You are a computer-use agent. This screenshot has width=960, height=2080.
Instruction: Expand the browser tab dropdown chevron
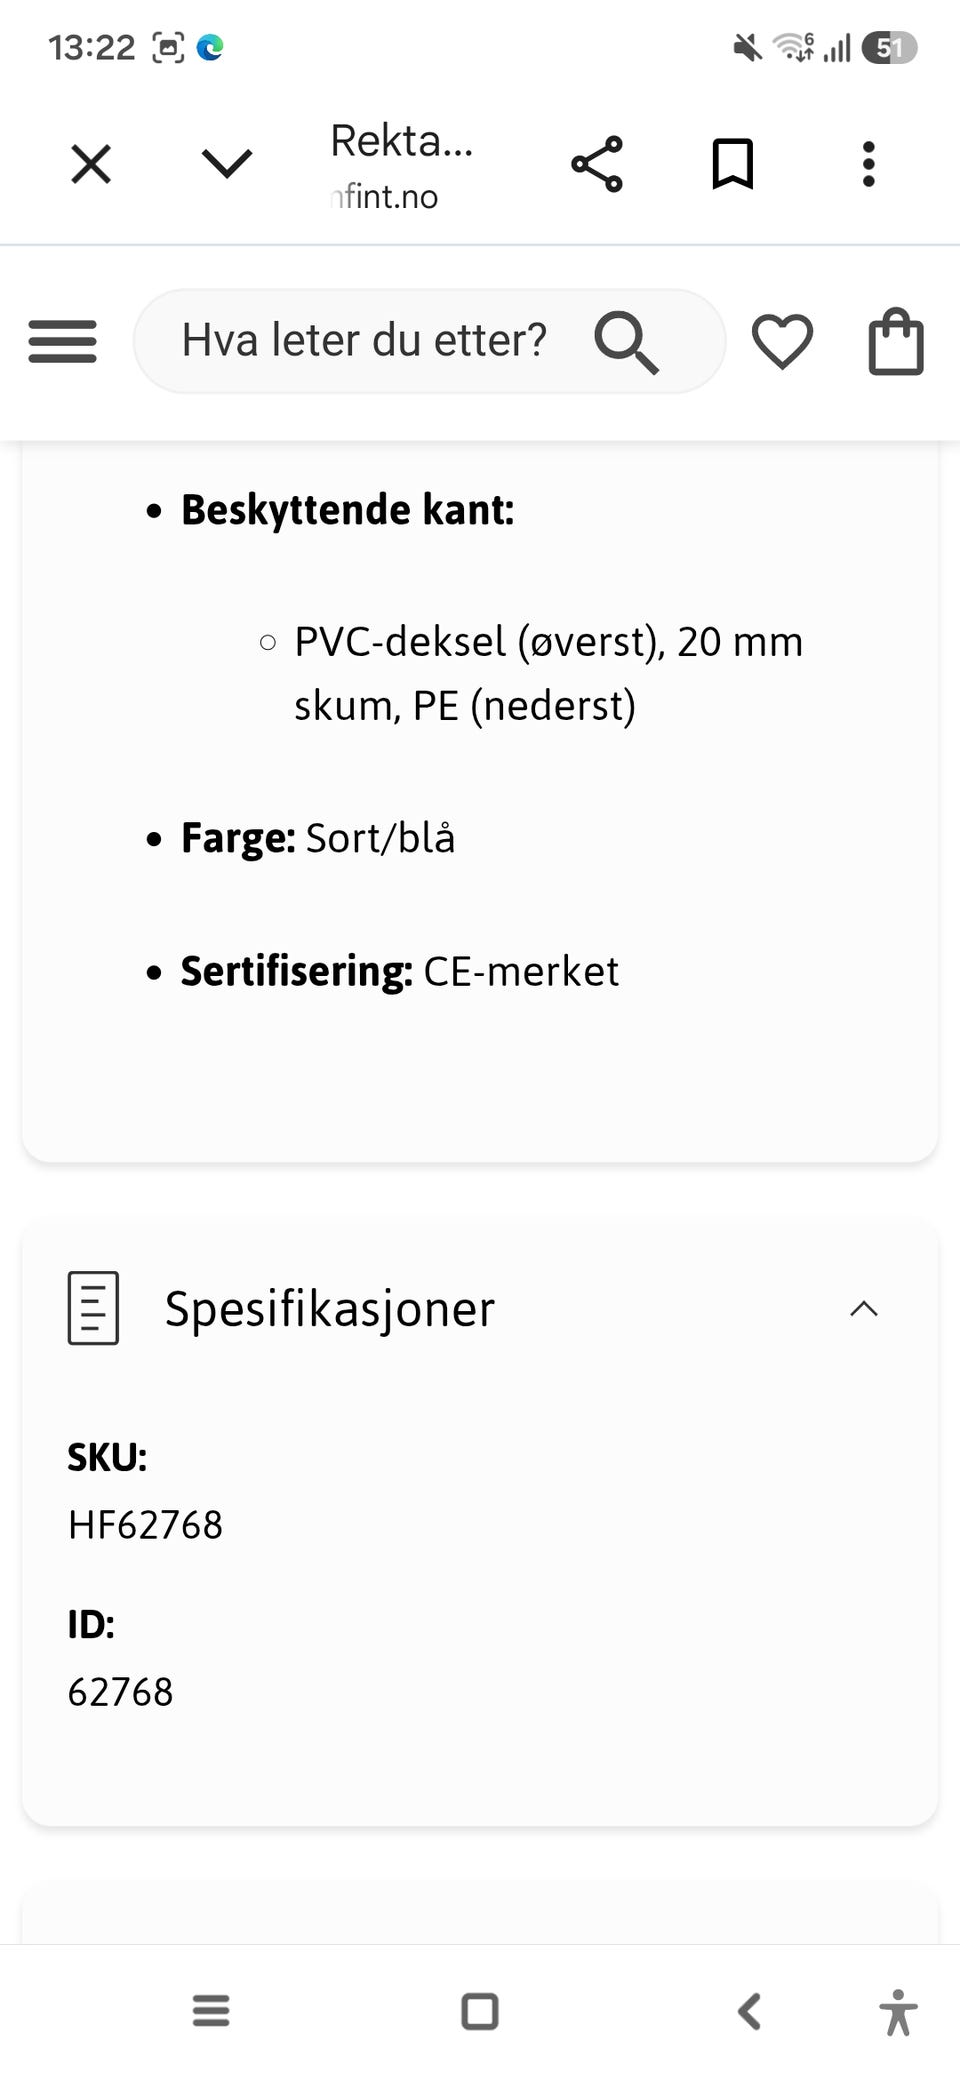point(227,164)
